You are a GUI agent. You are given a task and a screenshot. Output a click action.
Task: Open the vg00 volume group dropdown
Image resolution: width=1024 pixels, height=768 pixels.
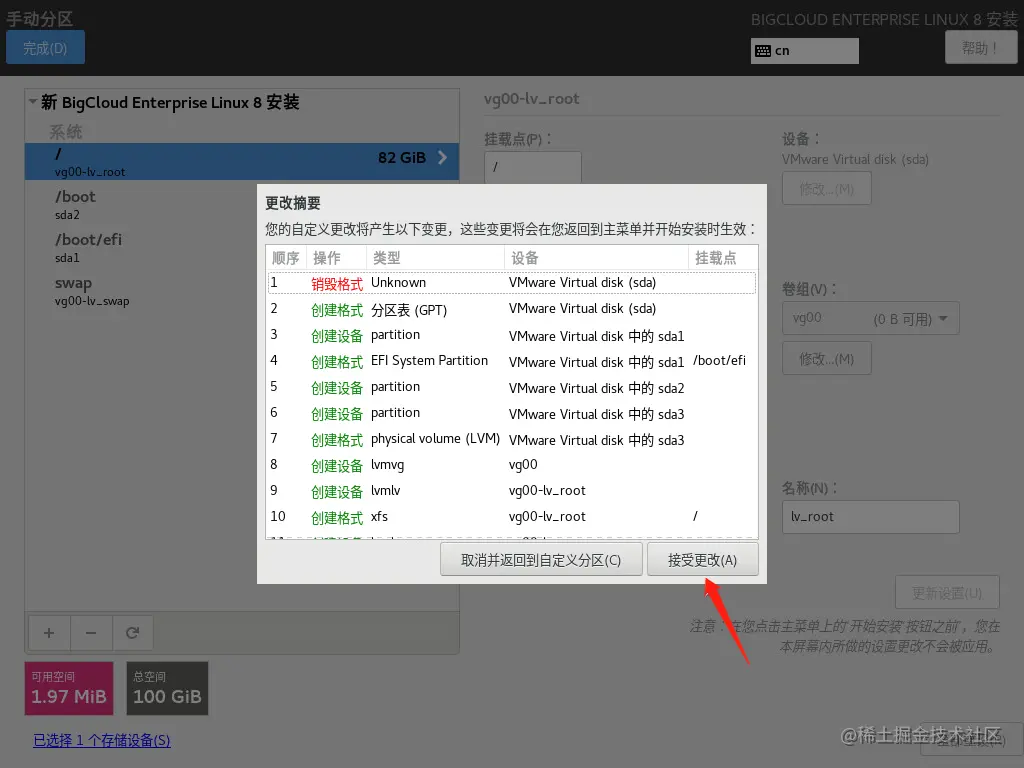(871, 318)
